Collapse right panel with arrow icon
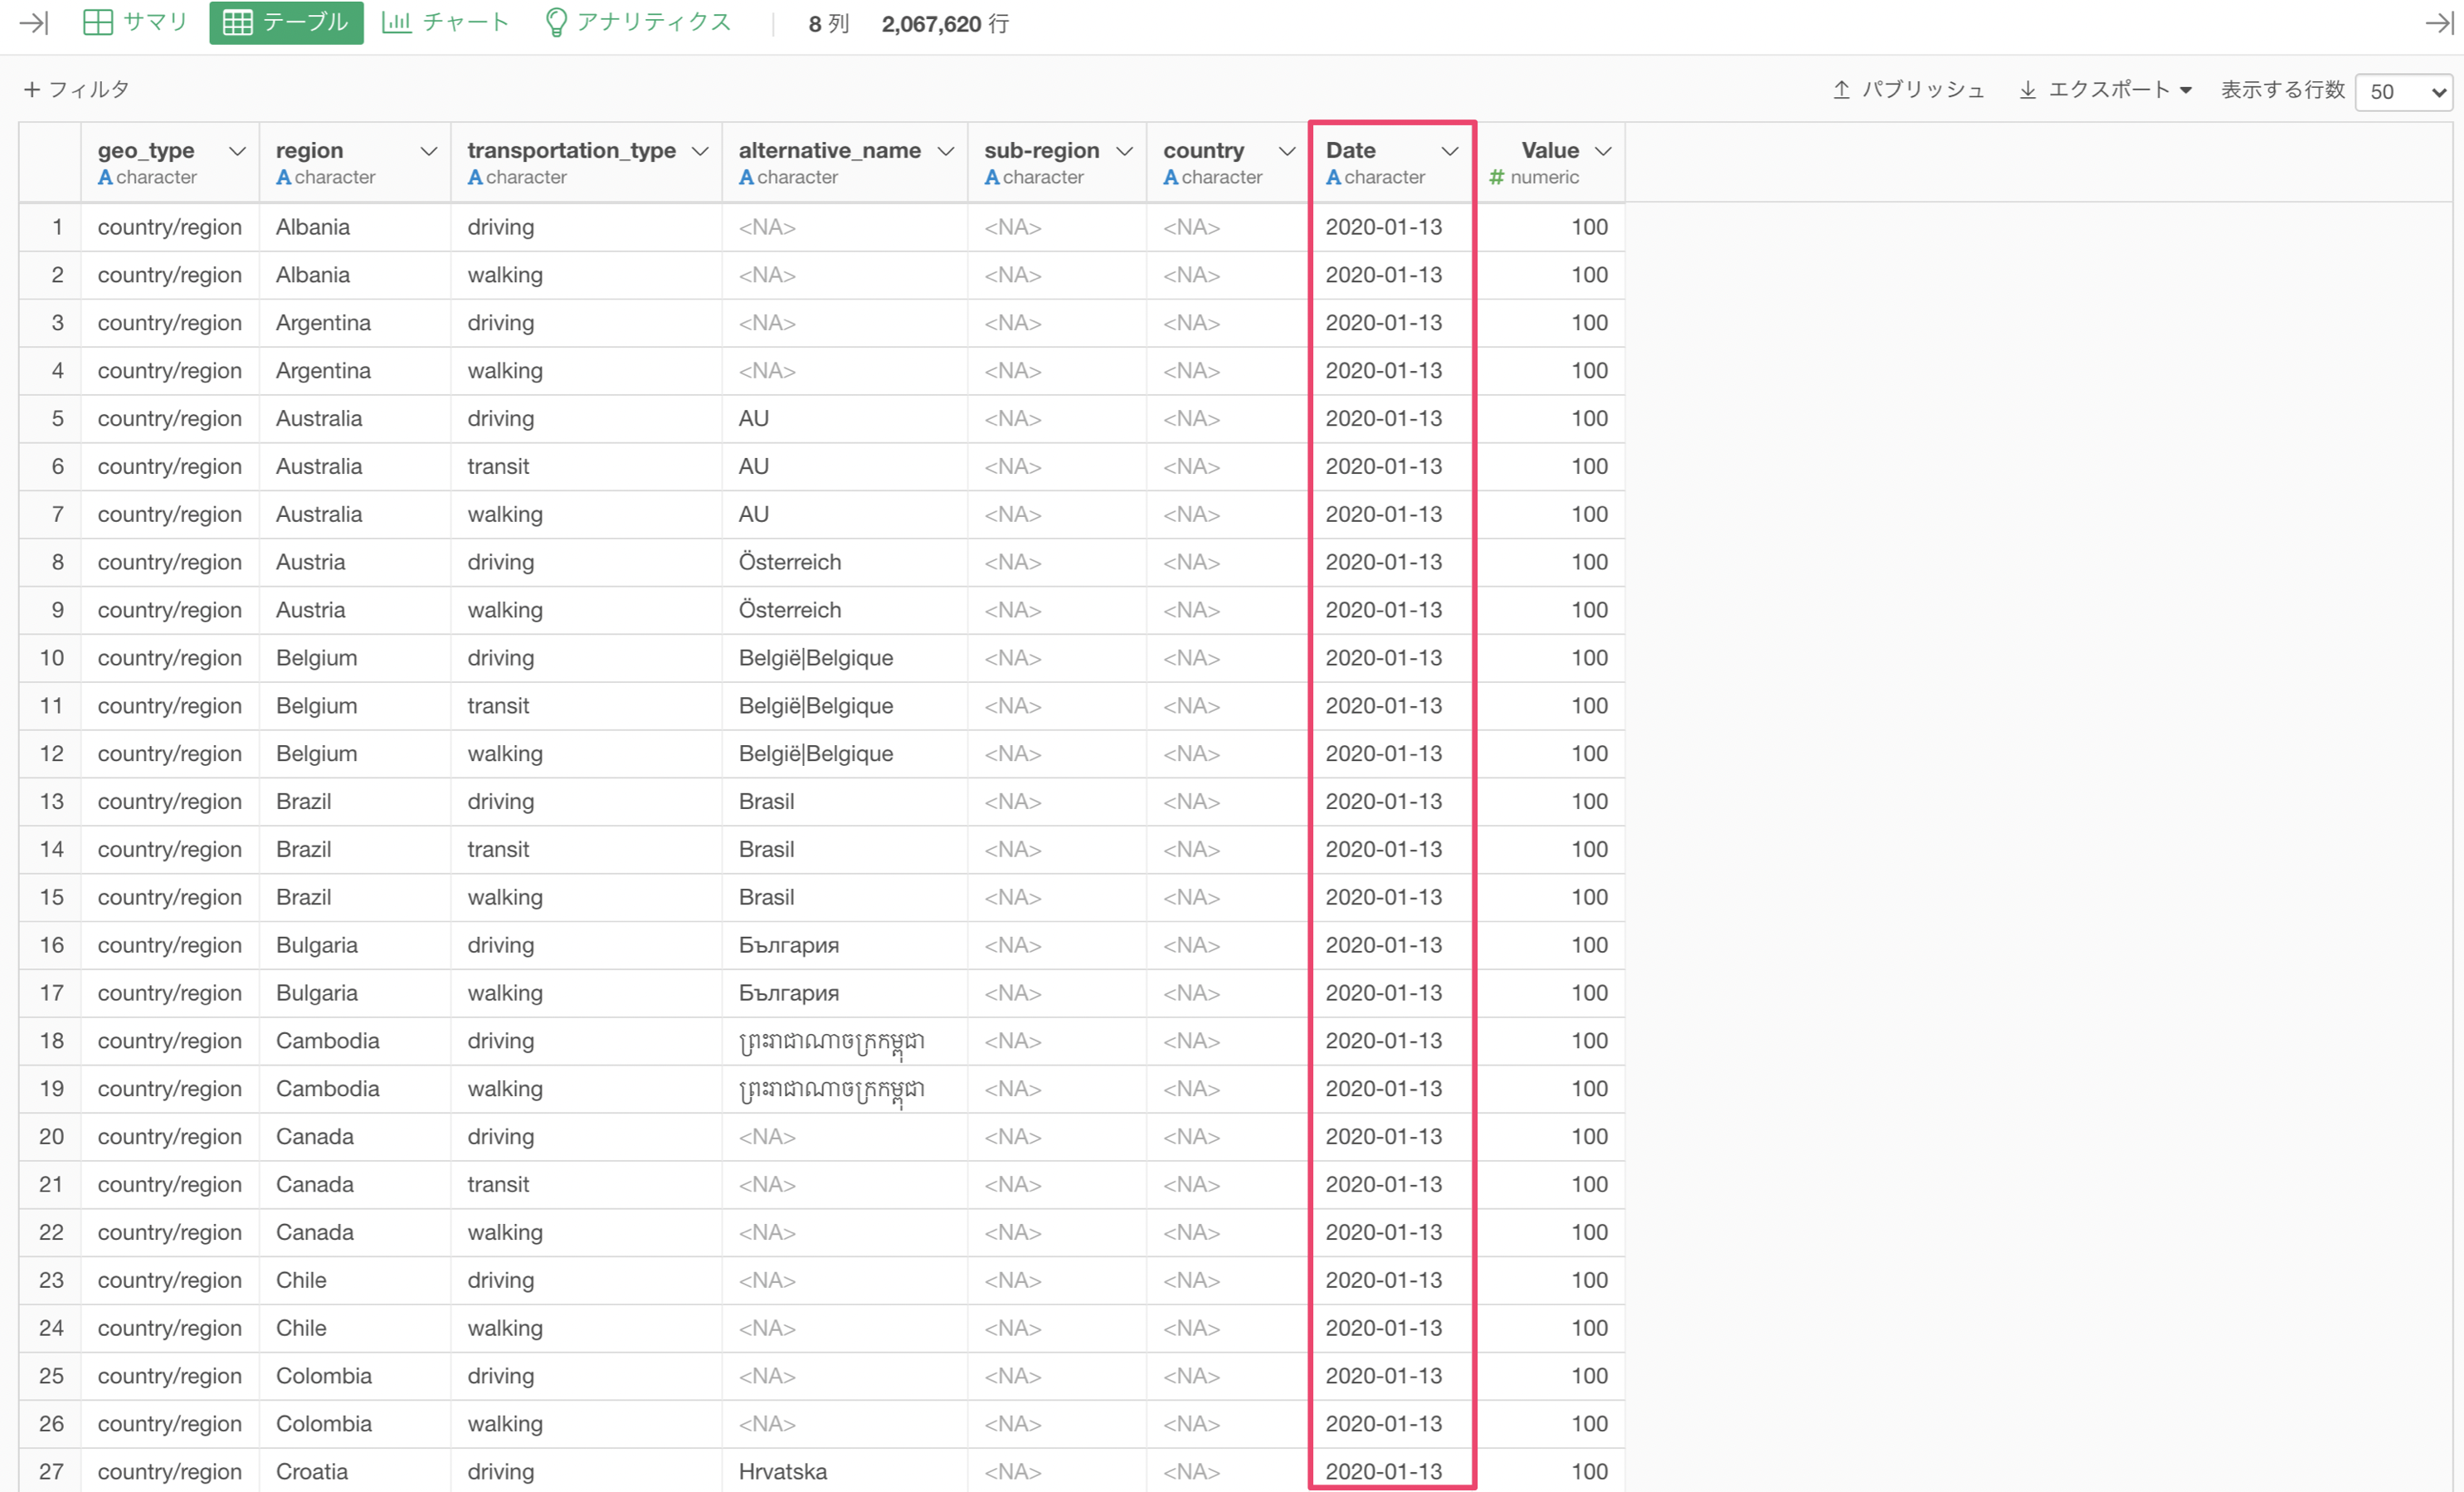This screenshot has height=1492, width=2464. (2438, 23)
